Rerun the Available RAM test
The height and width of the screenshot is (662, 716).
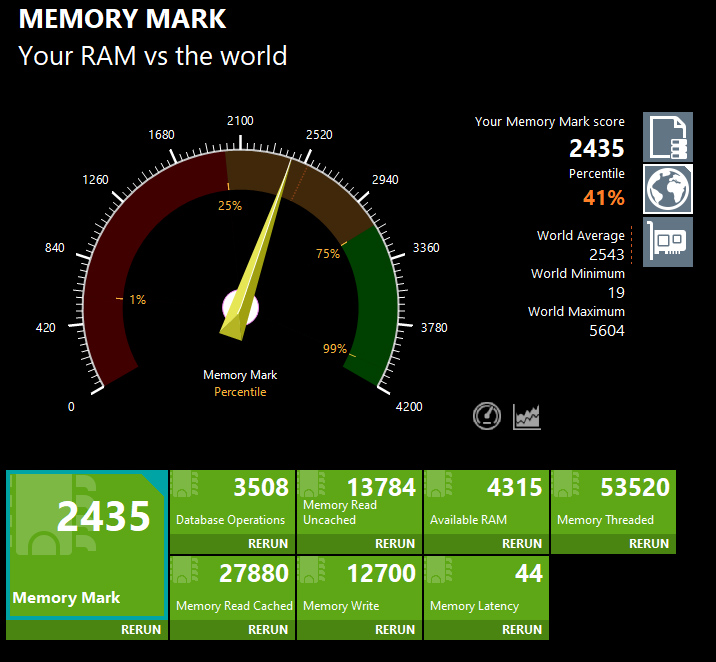coord(522,544)
